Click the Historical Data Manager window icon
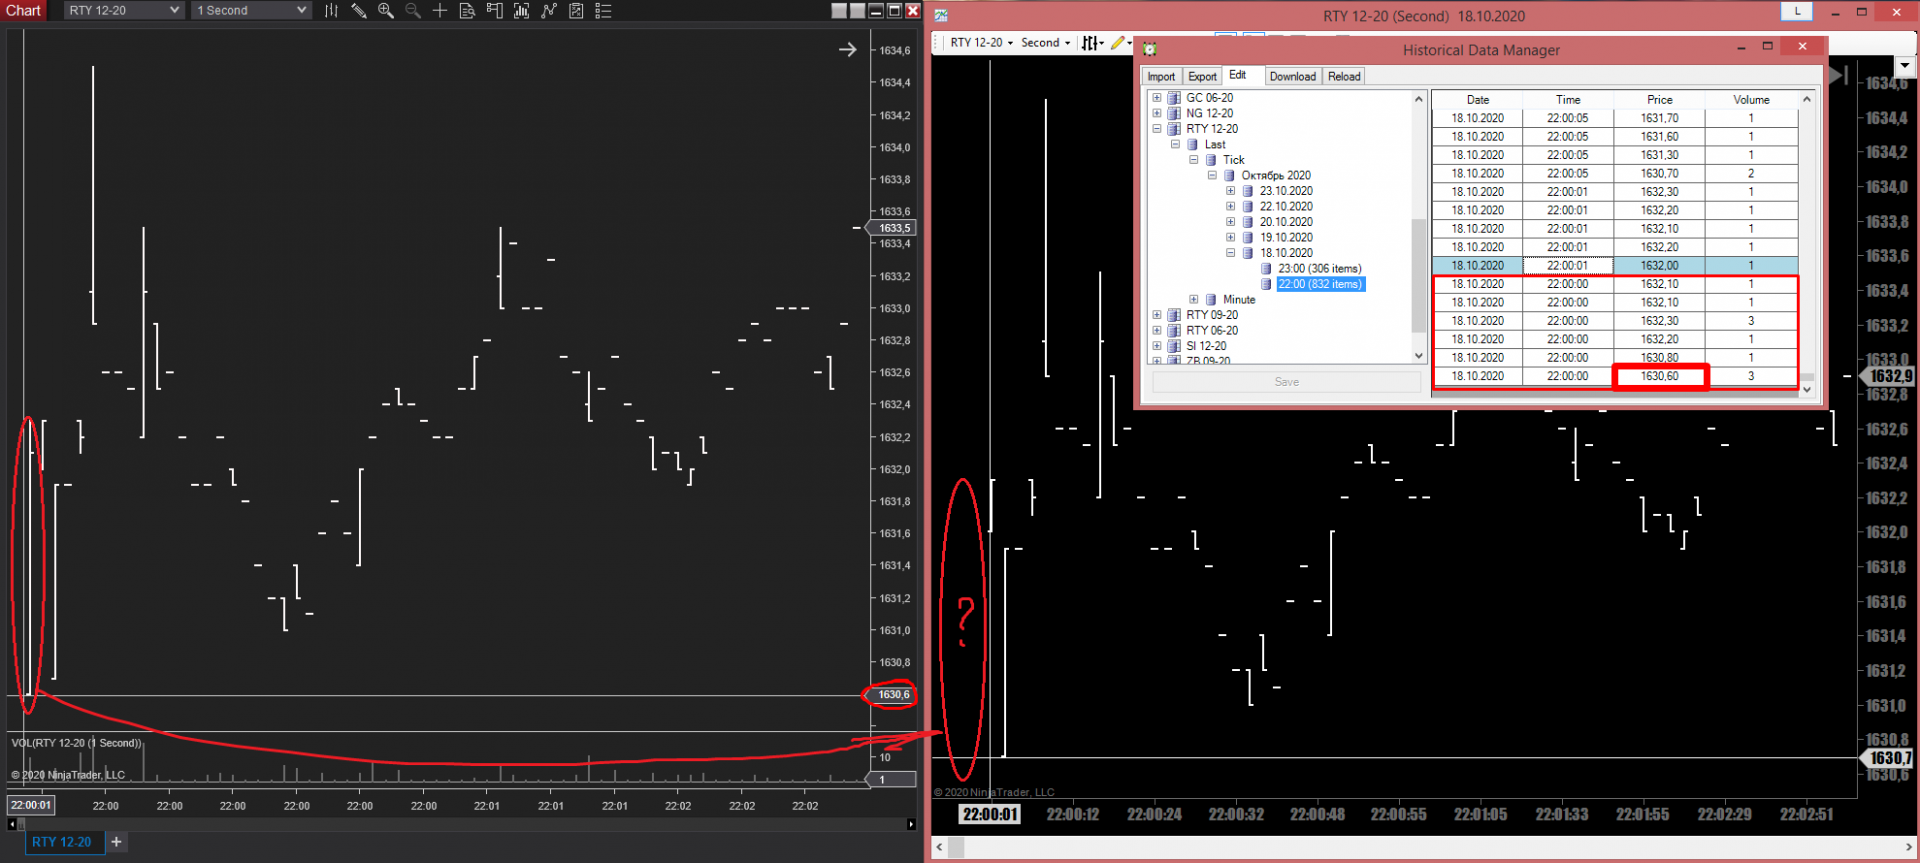 pyautogui.click(x=1150, y=49)
